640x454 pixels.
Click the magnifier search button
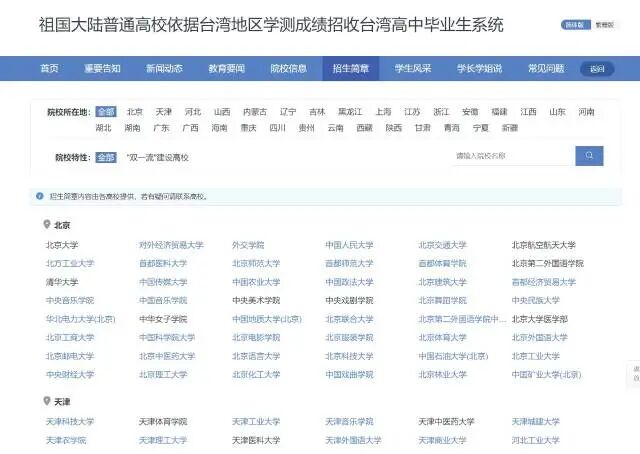click(x=589, y=156)
